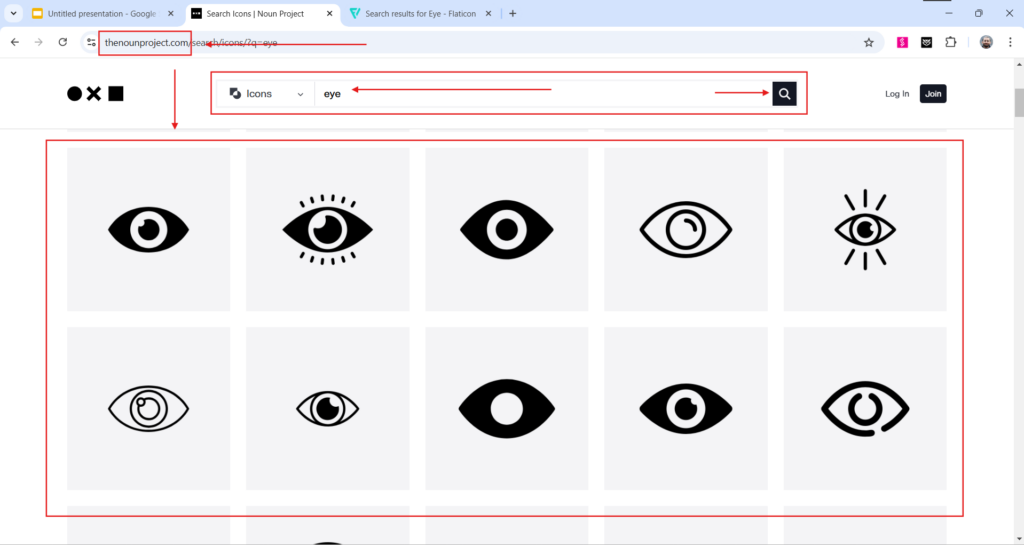This screenshot has width=1024, height=545.
Task: Click the search field containing "eye"
Action: (x=540, y=94)
